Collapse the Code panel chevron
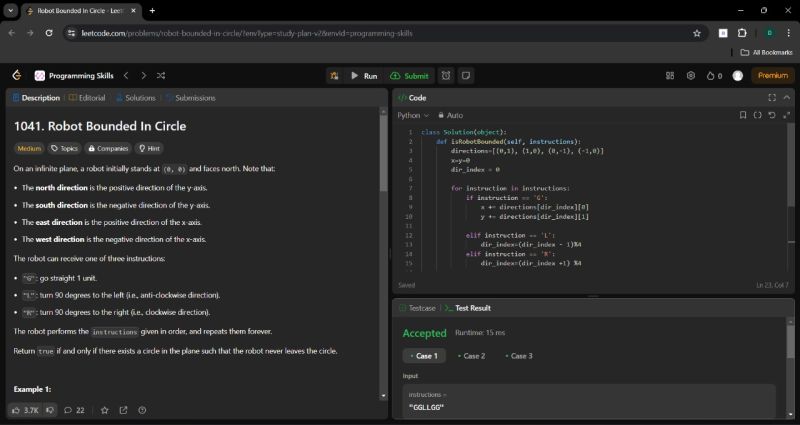The width and height of the screenshot is (800, 425). coord(787,97)
